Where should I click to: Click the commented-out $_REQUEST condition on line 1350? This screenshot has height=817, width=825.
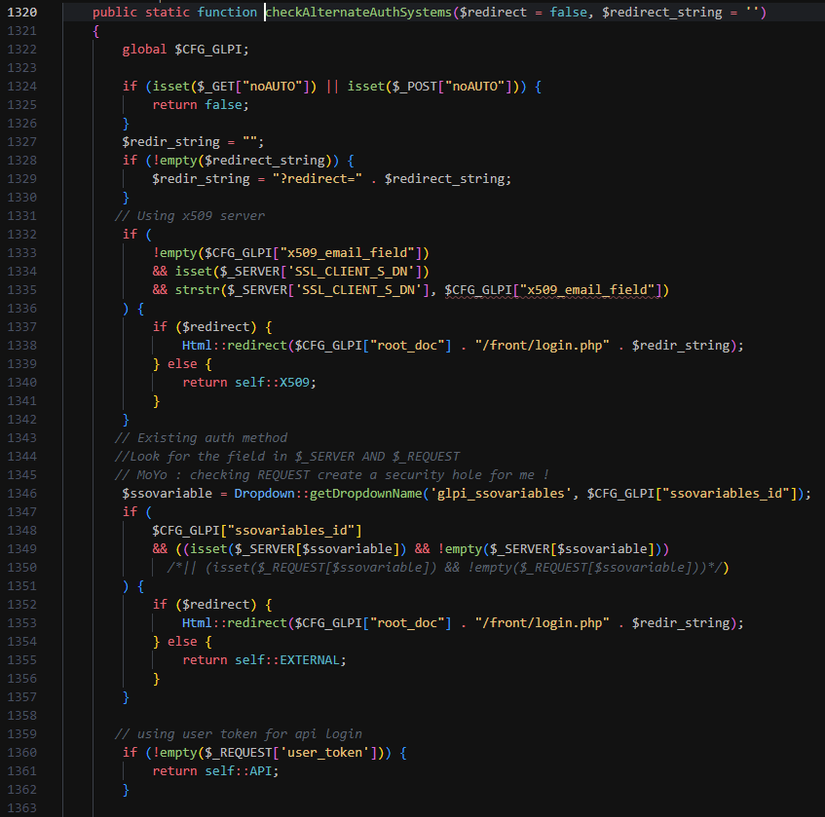[x=445, y=567]
